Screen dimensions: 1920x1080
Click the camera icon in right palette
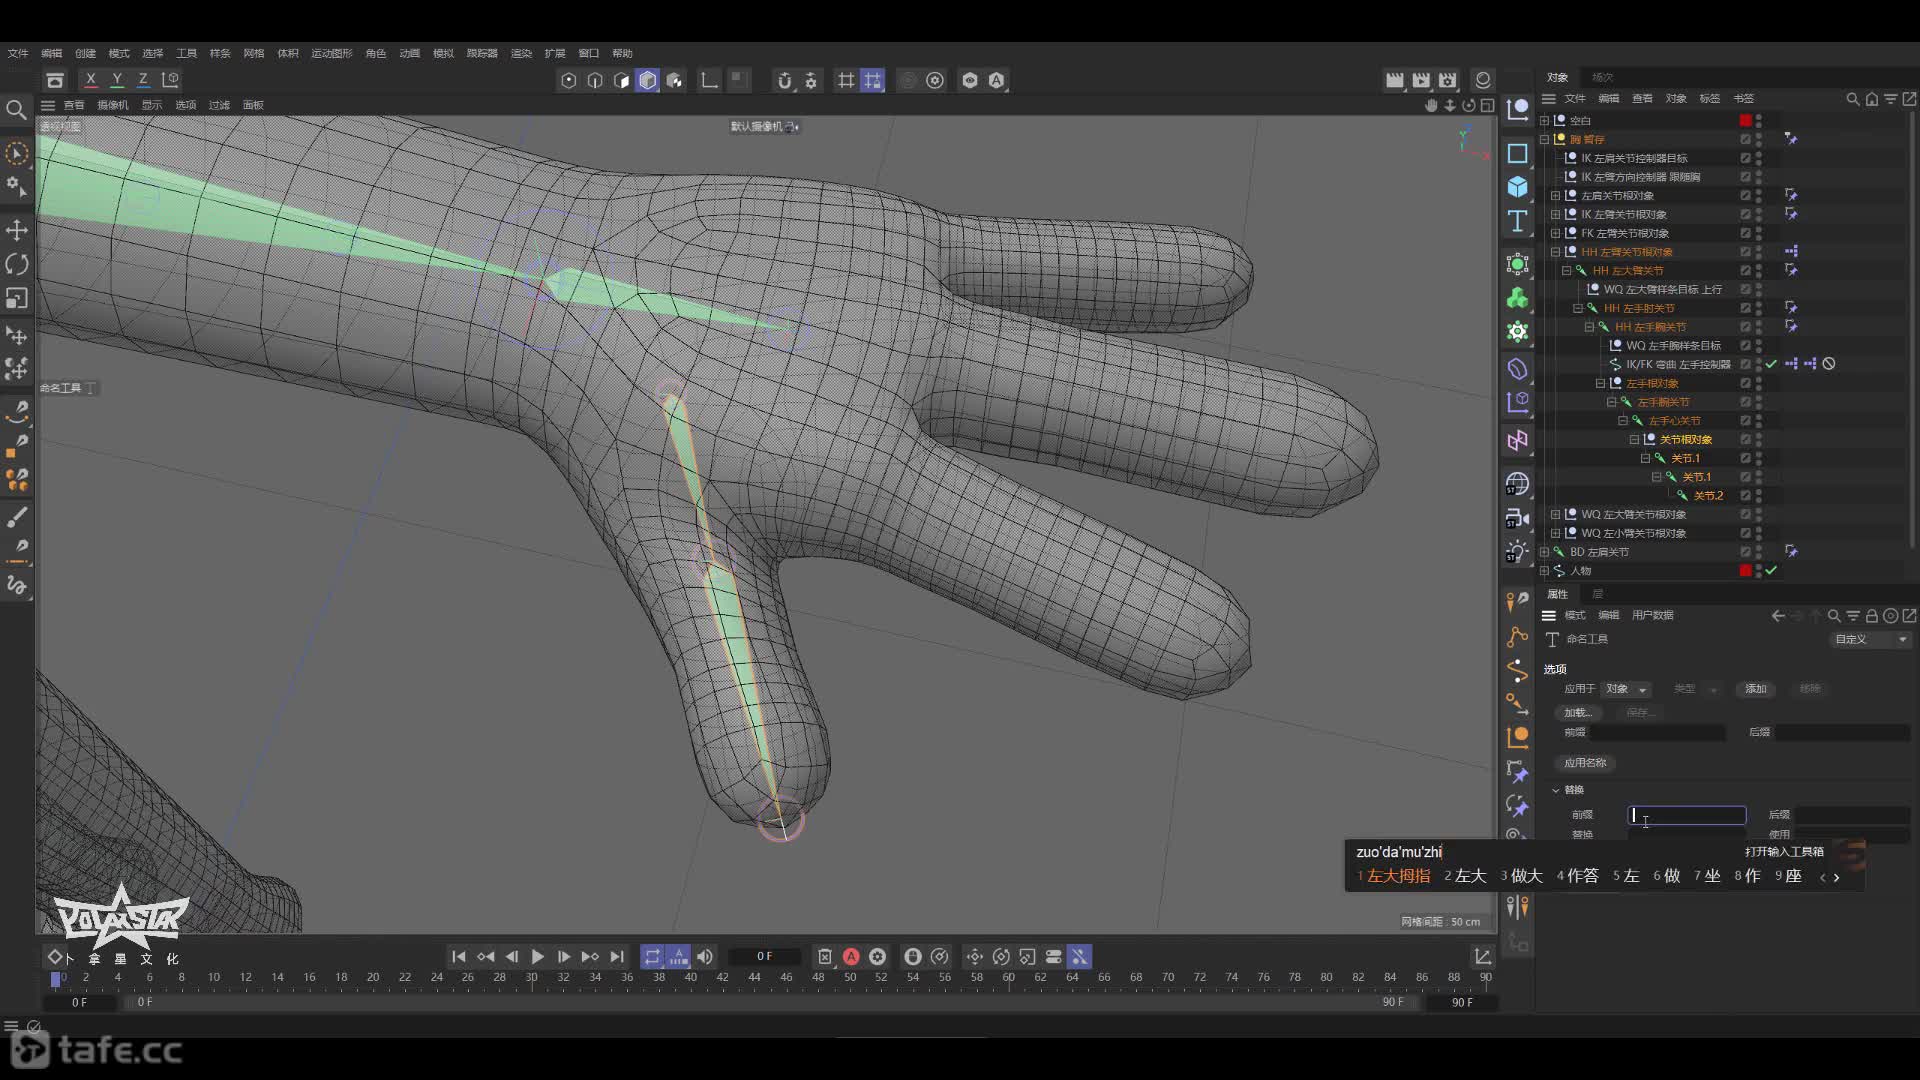click(x=1517, y=518)
